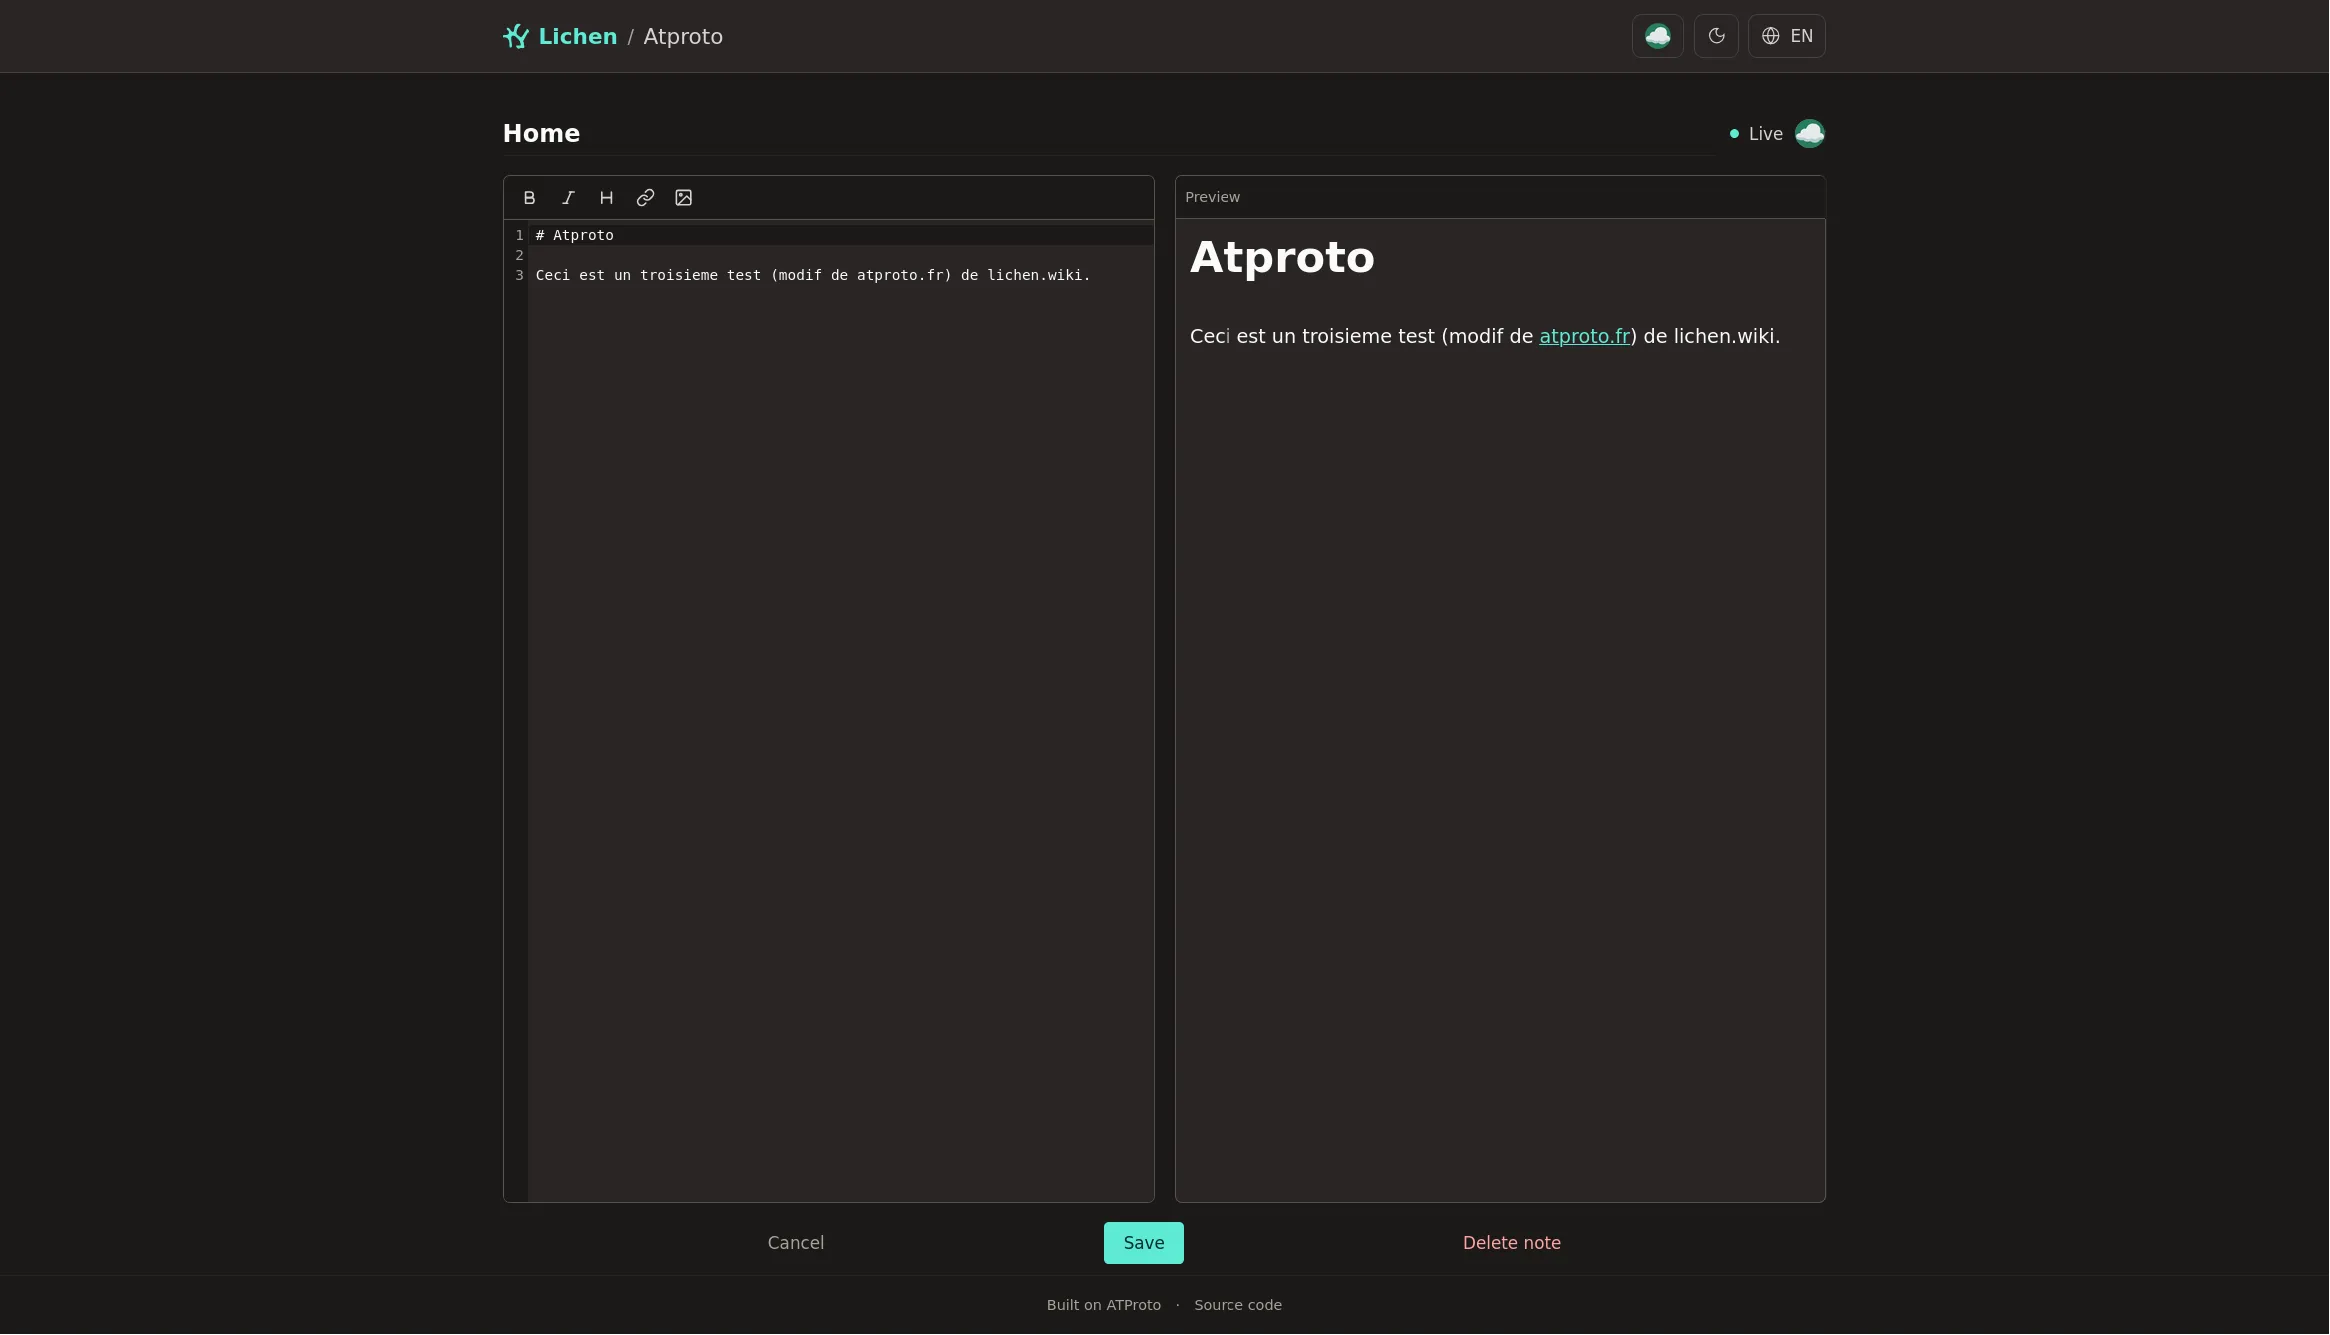
Task: Click the Live status indicator
Action: point(1756,134)
